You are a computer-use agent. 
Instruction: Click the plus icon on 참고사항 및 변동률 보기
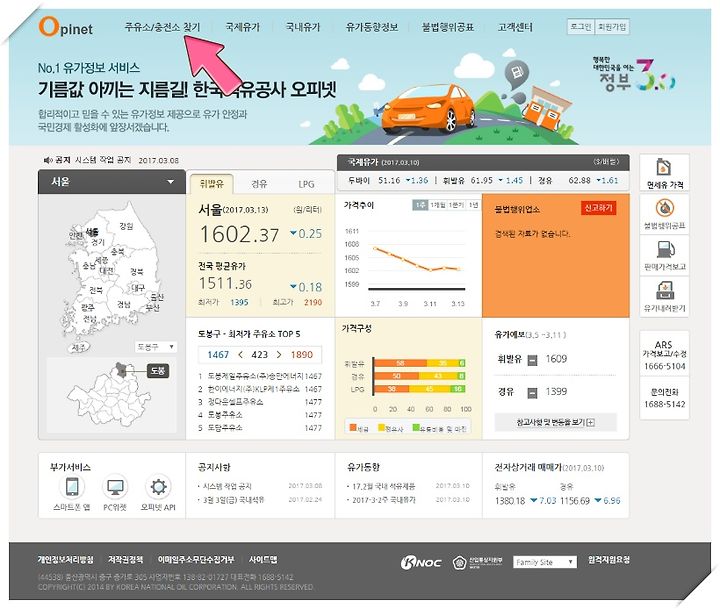(x=591, y=423)
